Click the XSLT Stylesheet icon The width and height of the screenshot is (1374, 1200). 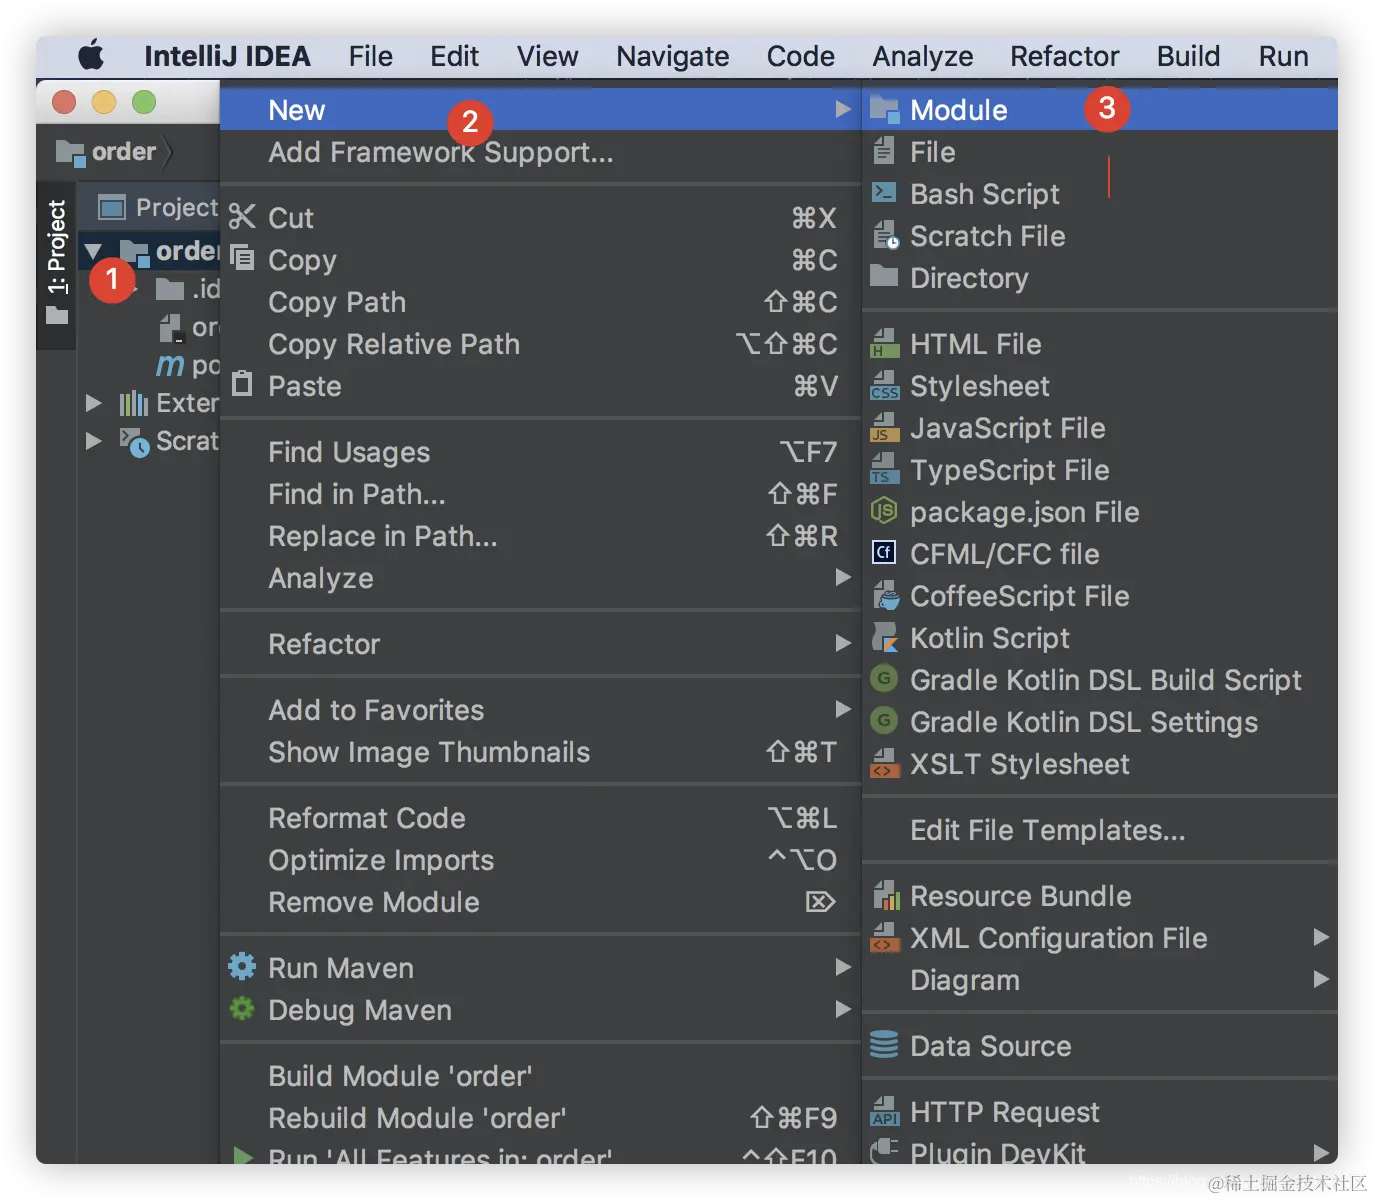(884, 764)
